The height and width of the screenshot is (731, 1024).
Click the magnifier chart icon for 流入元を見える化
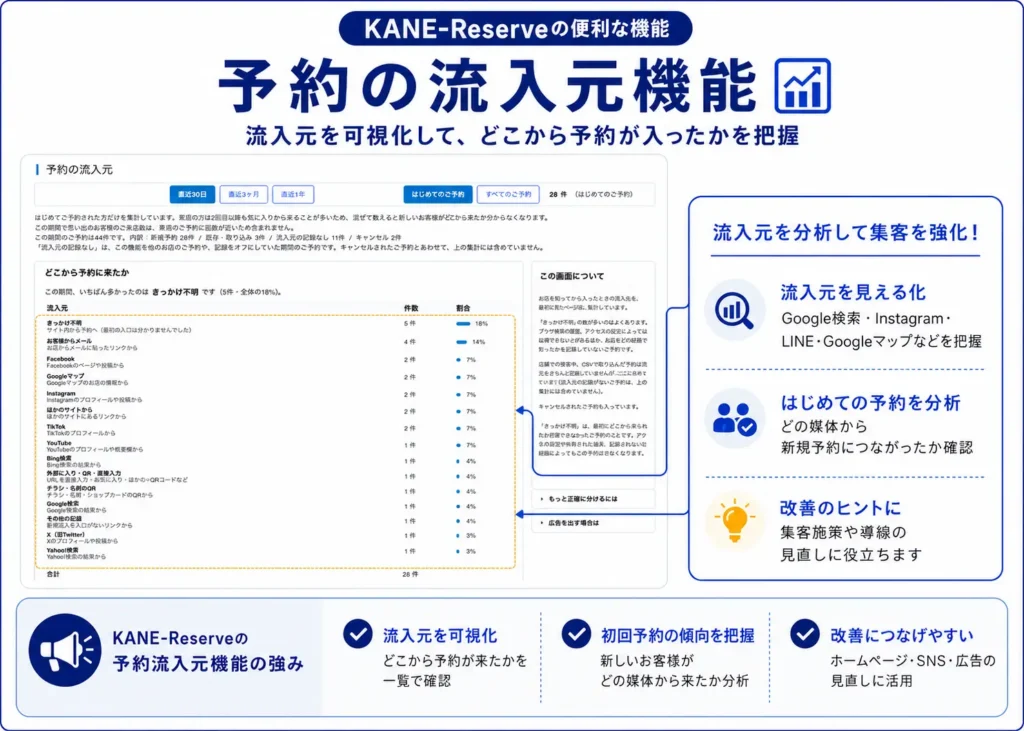[735, 310]
